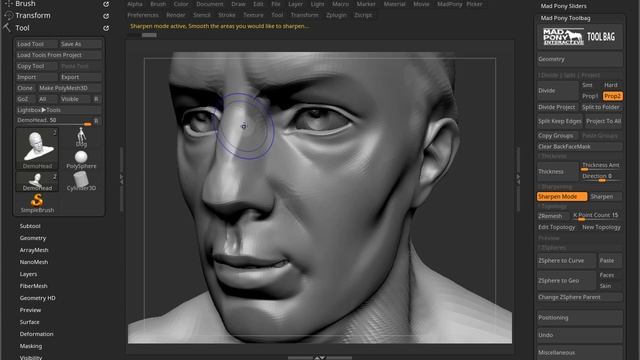Screen dimensions: 640x360
Task: Adjust the DemoHead tool index slider
Action: coord(54,121)
